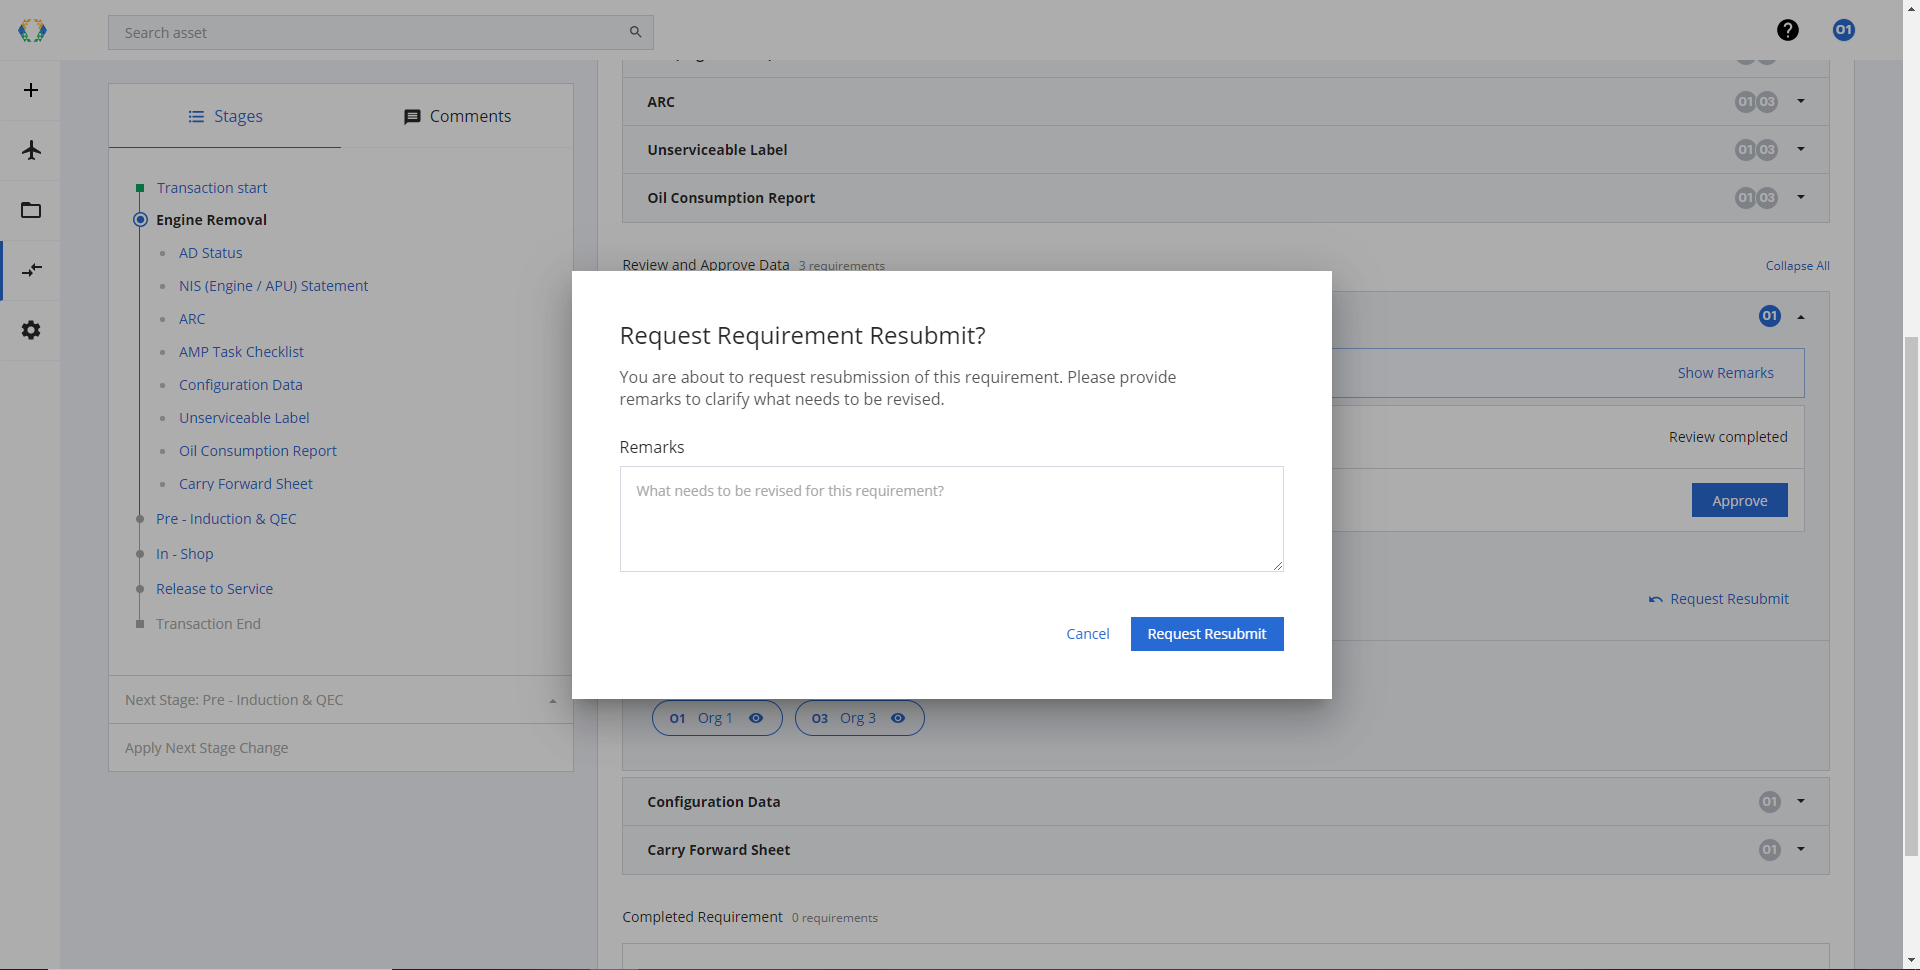This screenshot has height=970, width=1920.
Task: Expand the ARC requirement row
Action: [x=1801, y=101]
